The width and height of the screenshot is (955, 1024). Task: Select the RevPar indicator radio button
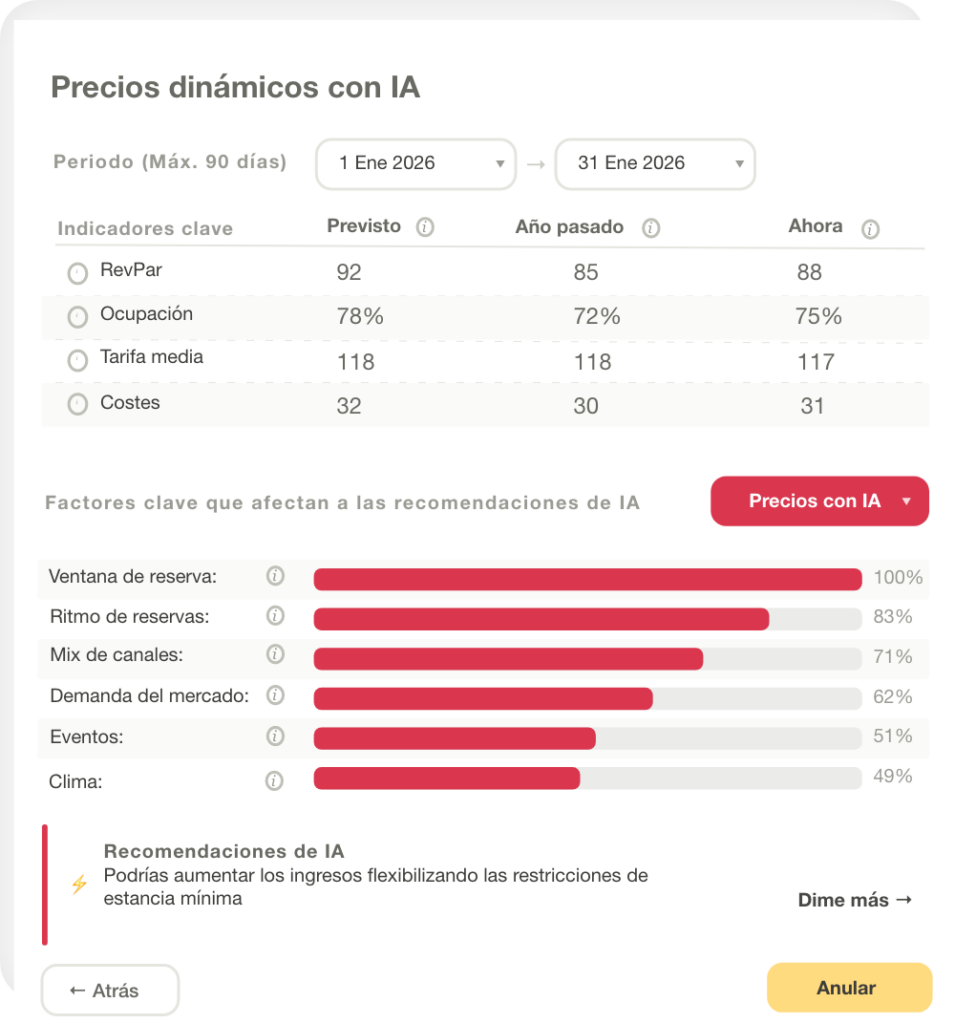click(77, 273)
